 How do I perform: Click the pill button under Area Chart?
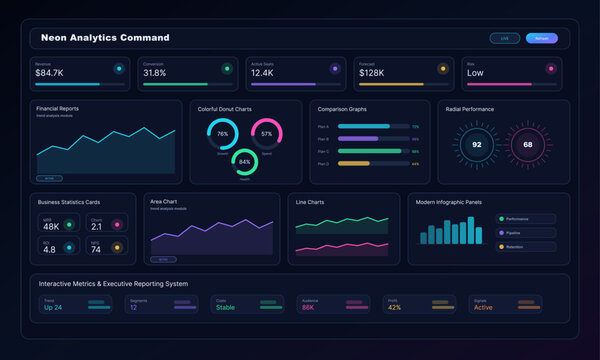pyautogui.click(x=163, y=259)
